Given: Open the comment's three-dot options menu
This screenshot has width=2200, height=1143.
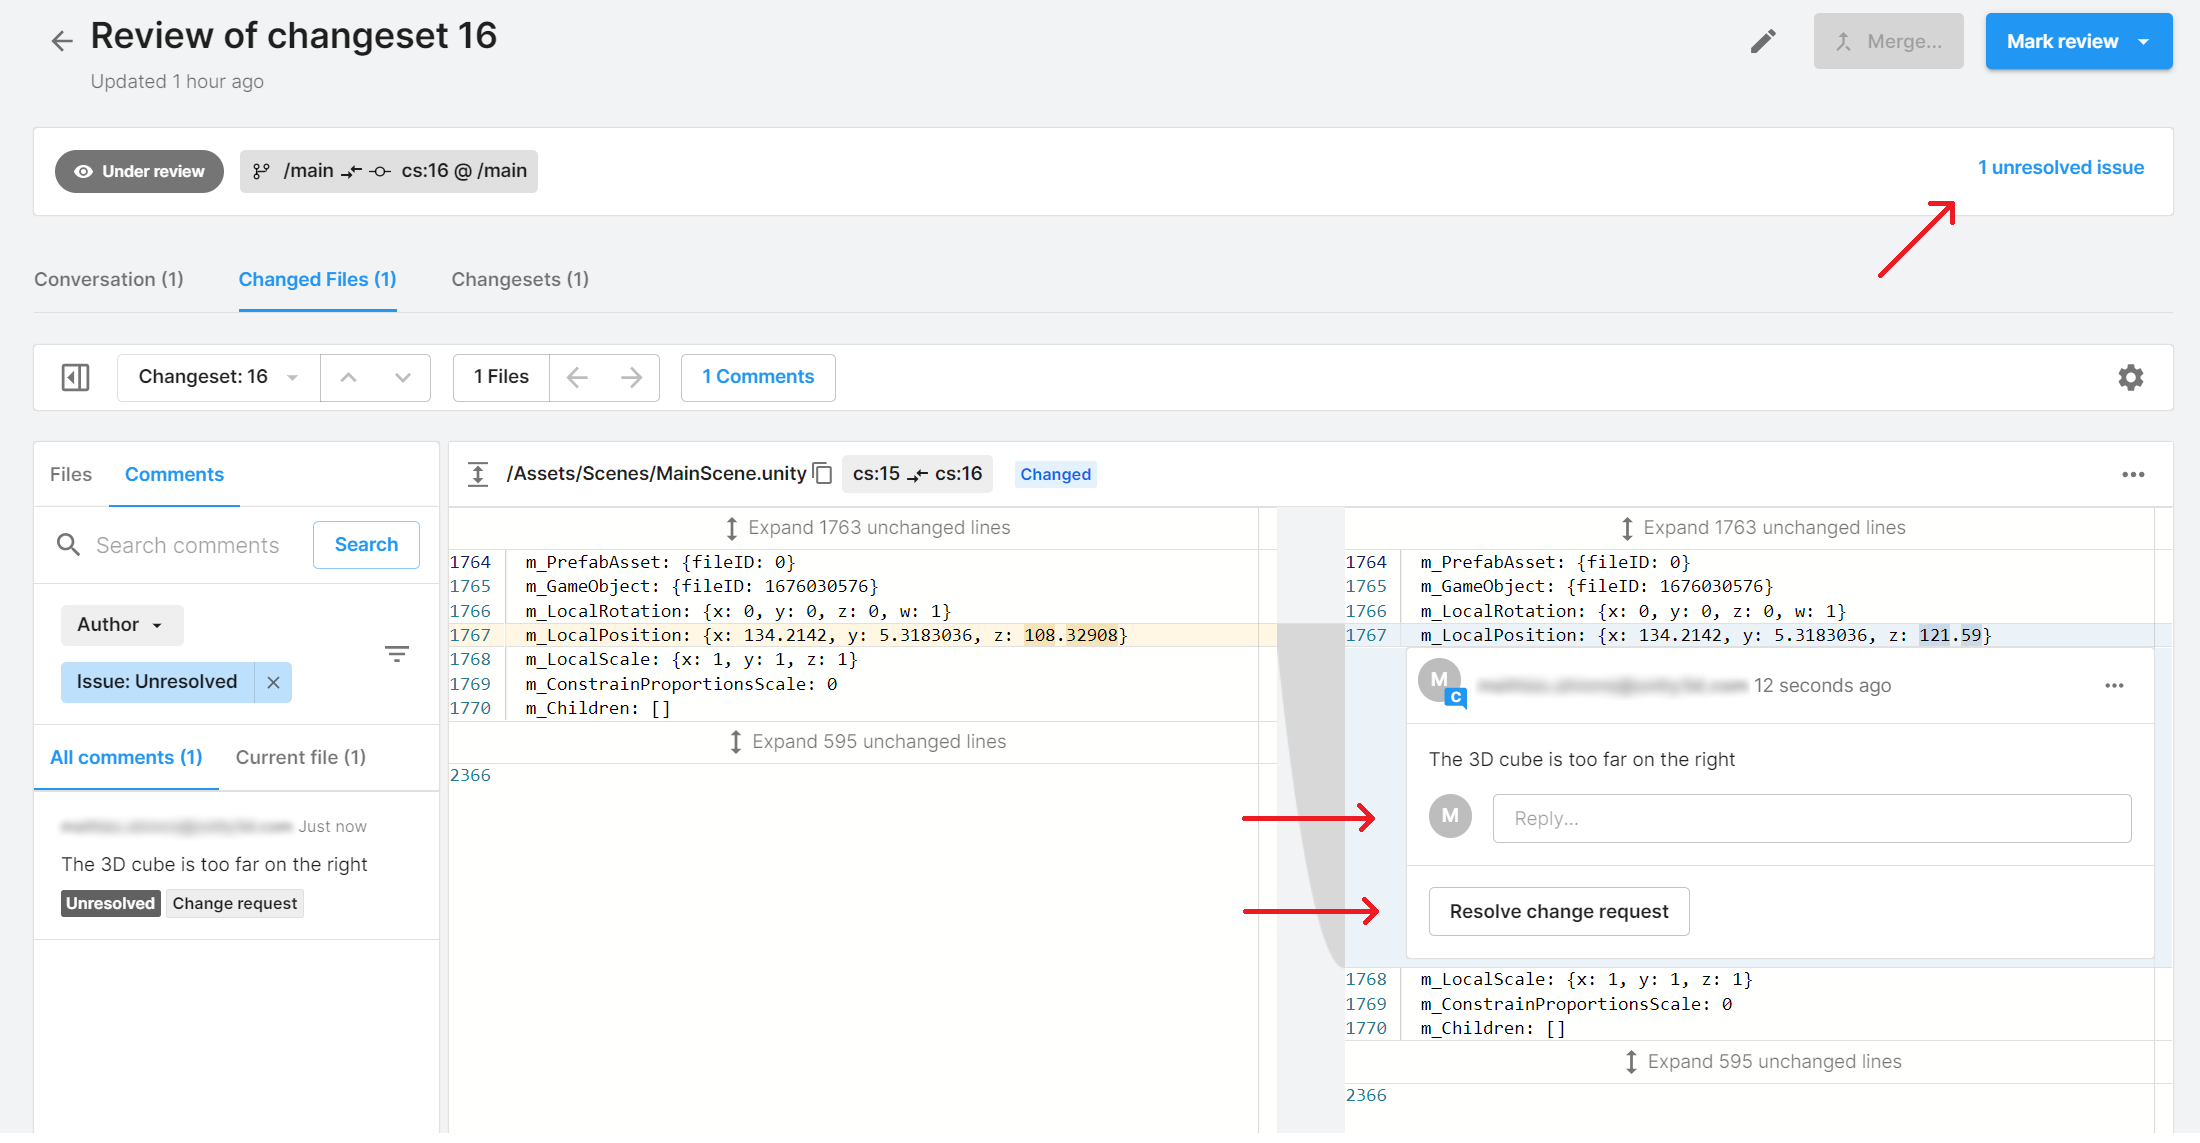Looking at the screenshot, I should [x=2114, y=685].
